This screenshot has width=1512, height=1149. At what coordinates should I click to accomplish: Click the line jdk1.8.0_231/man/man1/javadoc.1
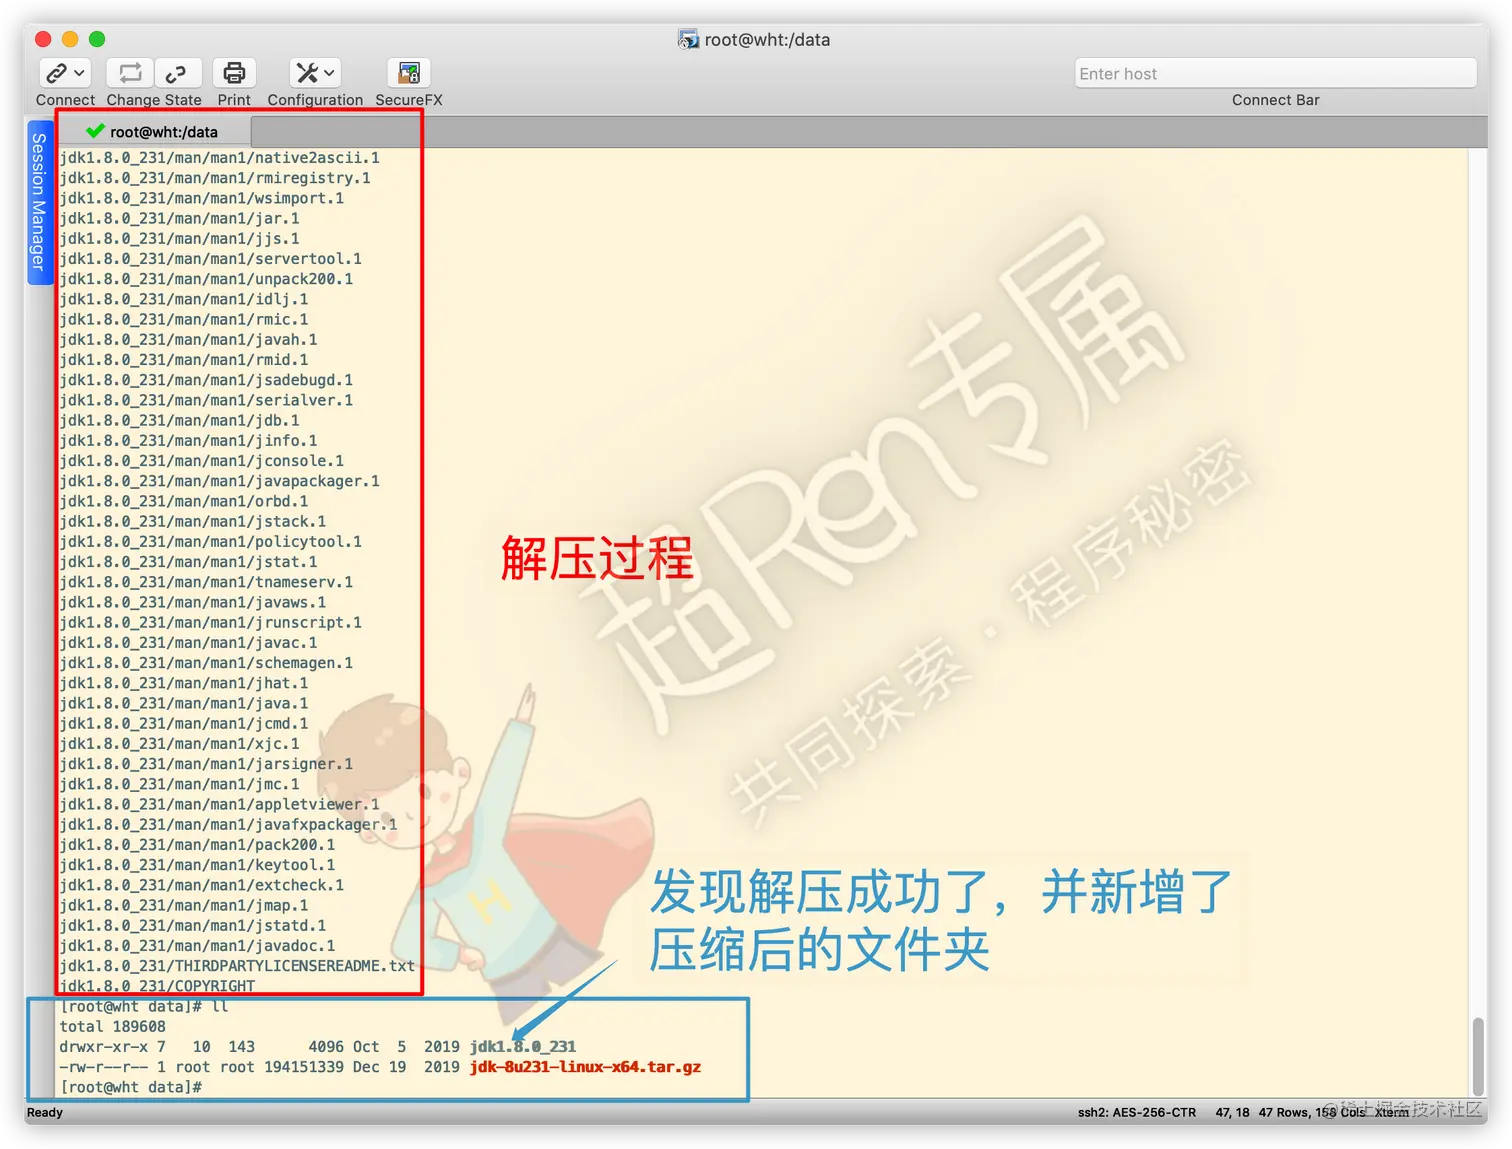pyautogui.click(x=198, y=946)
